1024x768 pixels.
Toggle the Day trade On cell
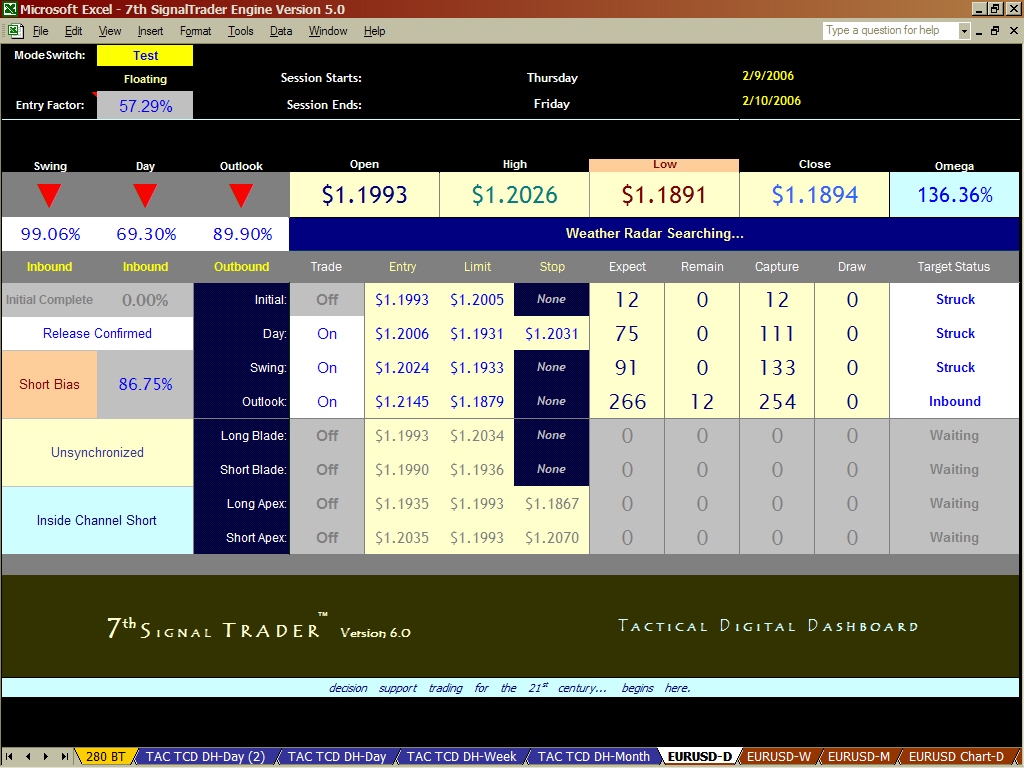[327, 334]
